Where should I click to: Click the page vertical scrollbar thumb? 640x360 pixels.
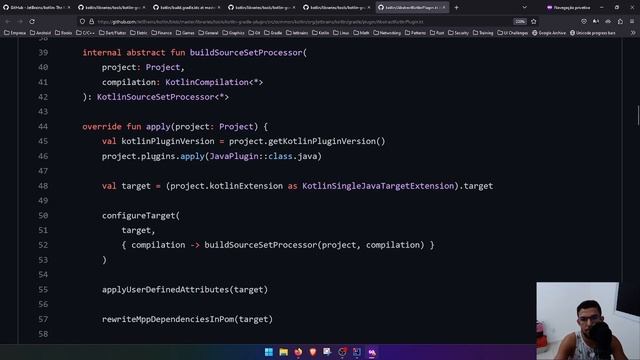(x=638, y=116)
